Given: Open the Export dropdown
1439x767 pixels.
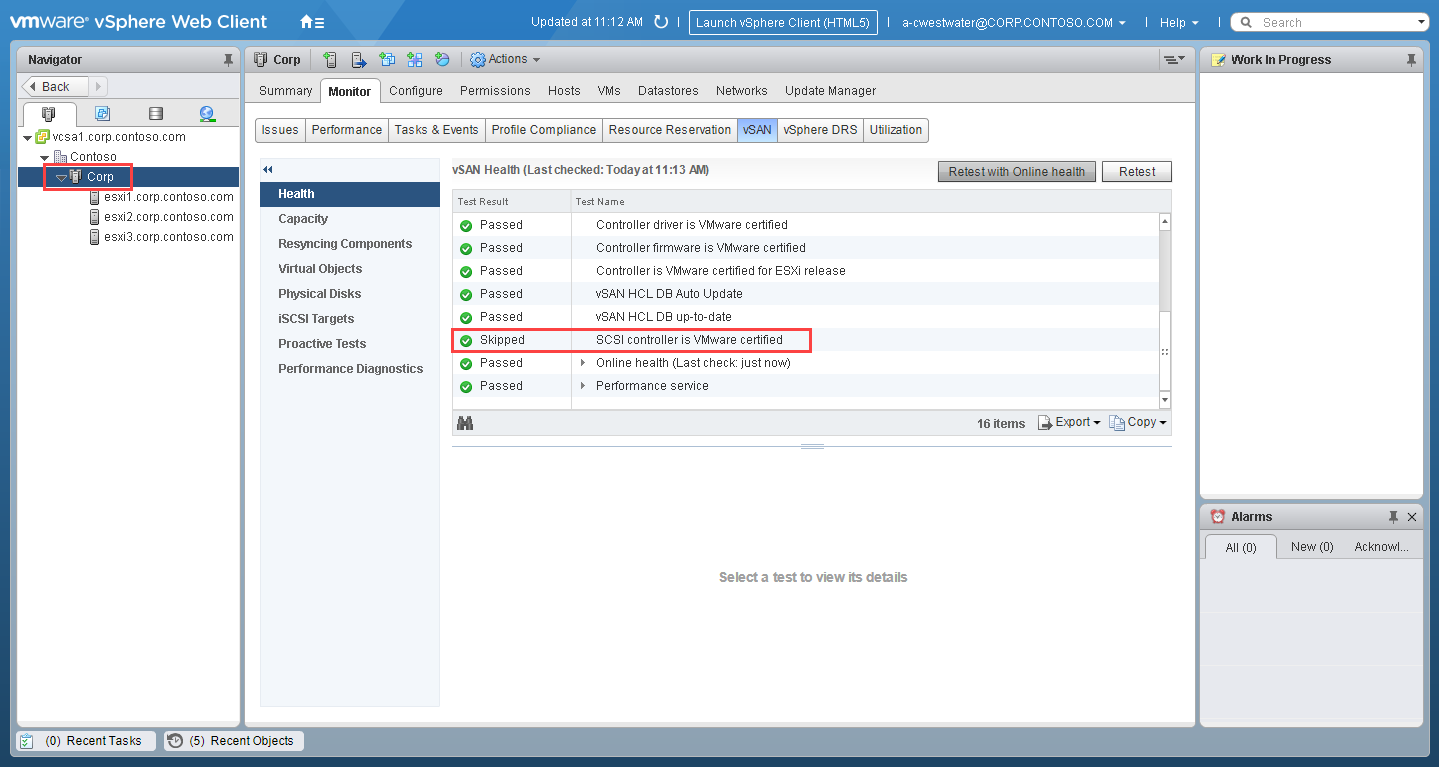Looking at the screenshot, I should point(1069,423).
